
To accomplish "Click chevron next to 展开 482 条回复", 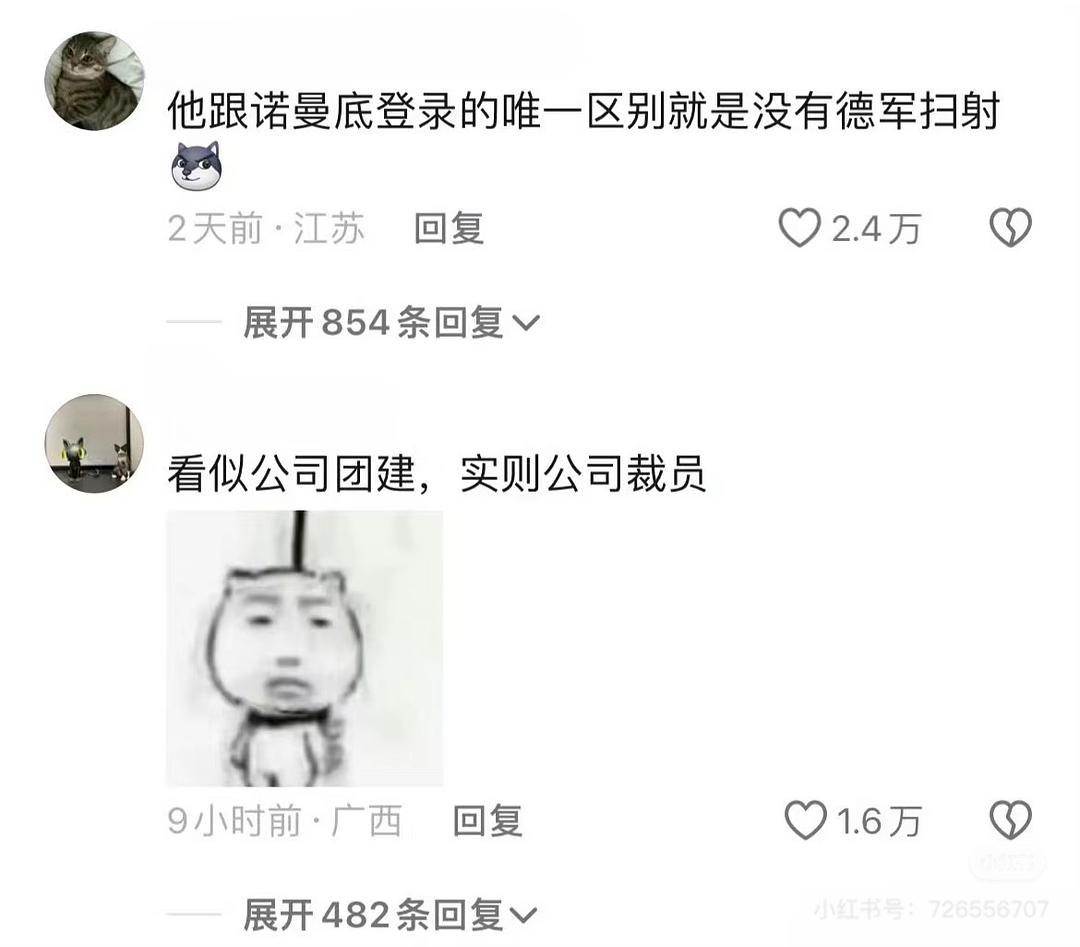I will (523, 915).
